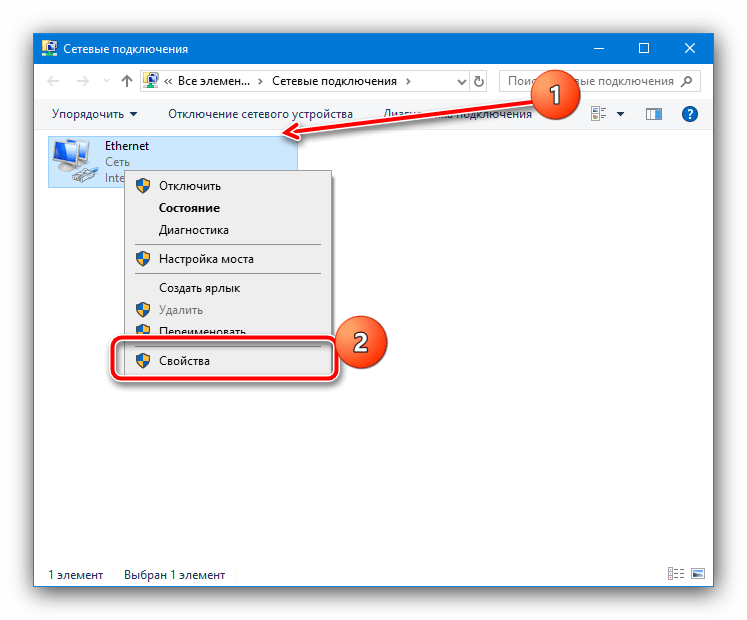Expand the double-chevron at address bar start
747x620 pixels.
(168, 81)
